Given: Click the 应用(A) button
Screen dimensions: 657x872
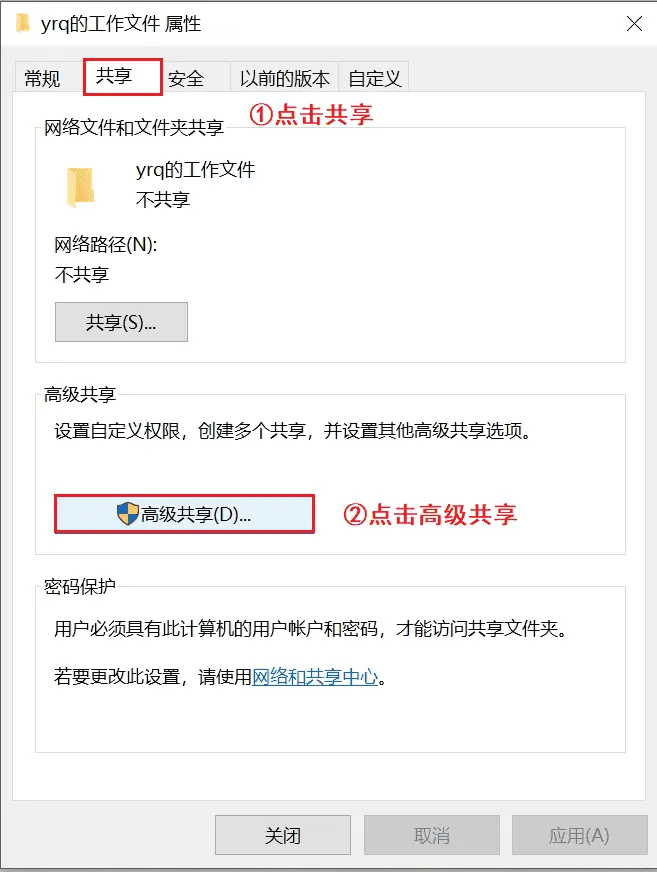Looking at the screenshot, I should pos(579,835).
